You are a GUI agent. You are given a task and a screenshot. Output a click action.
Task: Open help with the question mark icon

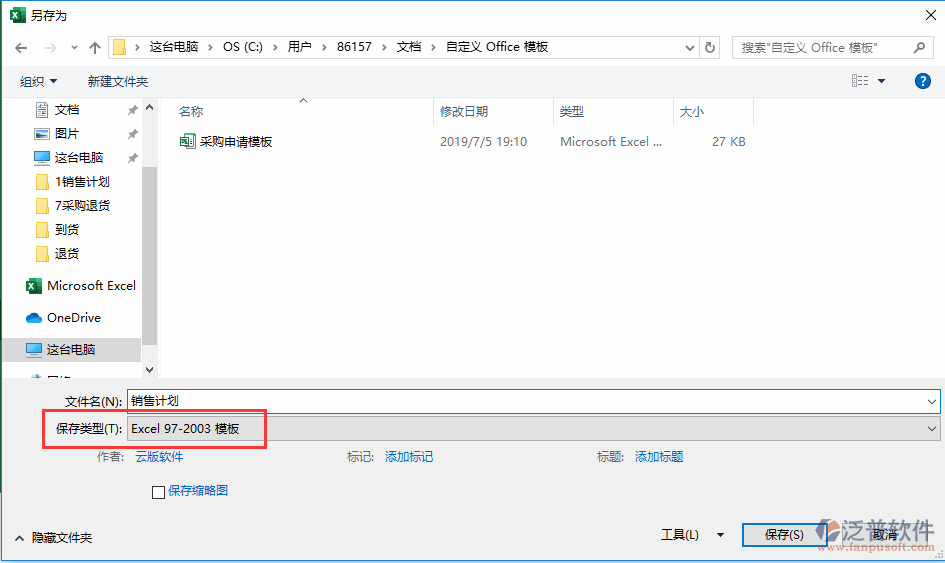coord(922,81)
